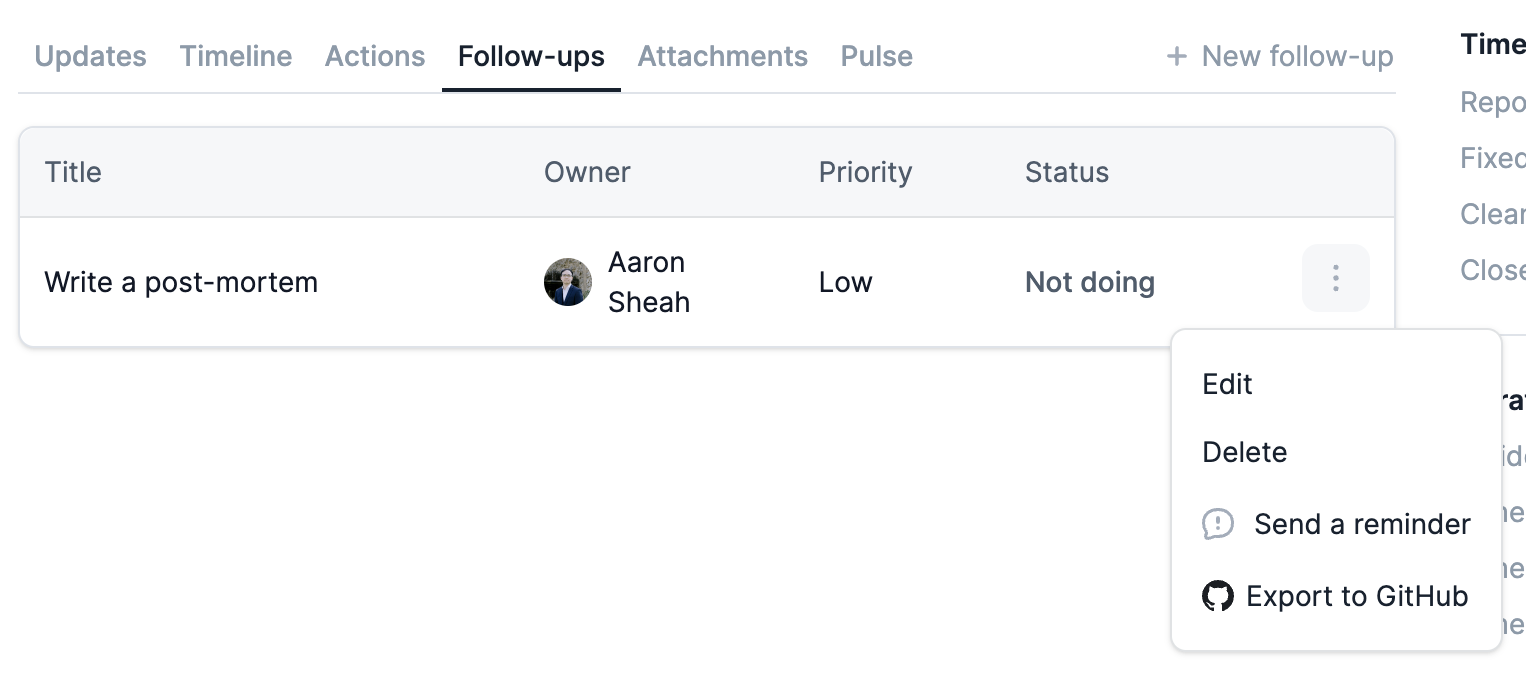The height and width of the screenshot is (682, 1526).
Task: Select Export to GitHub option
Action: pos(1356,597)
